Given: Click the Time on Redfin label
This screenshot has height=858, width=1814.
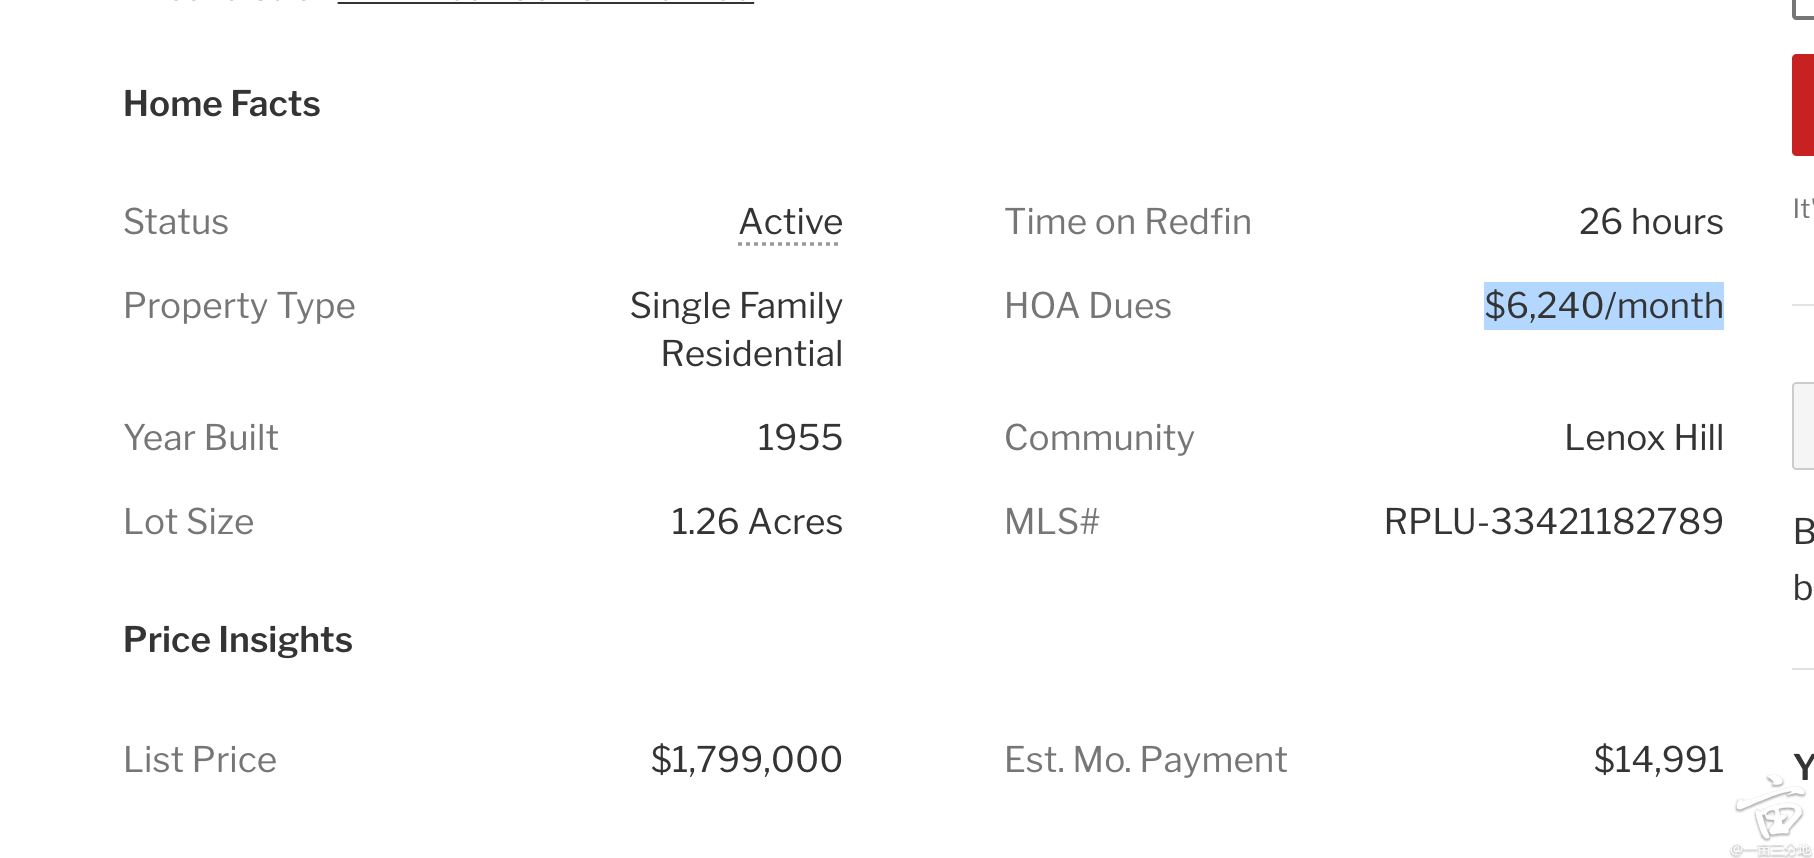Looking at the screenshot, I should (1127, 222).
